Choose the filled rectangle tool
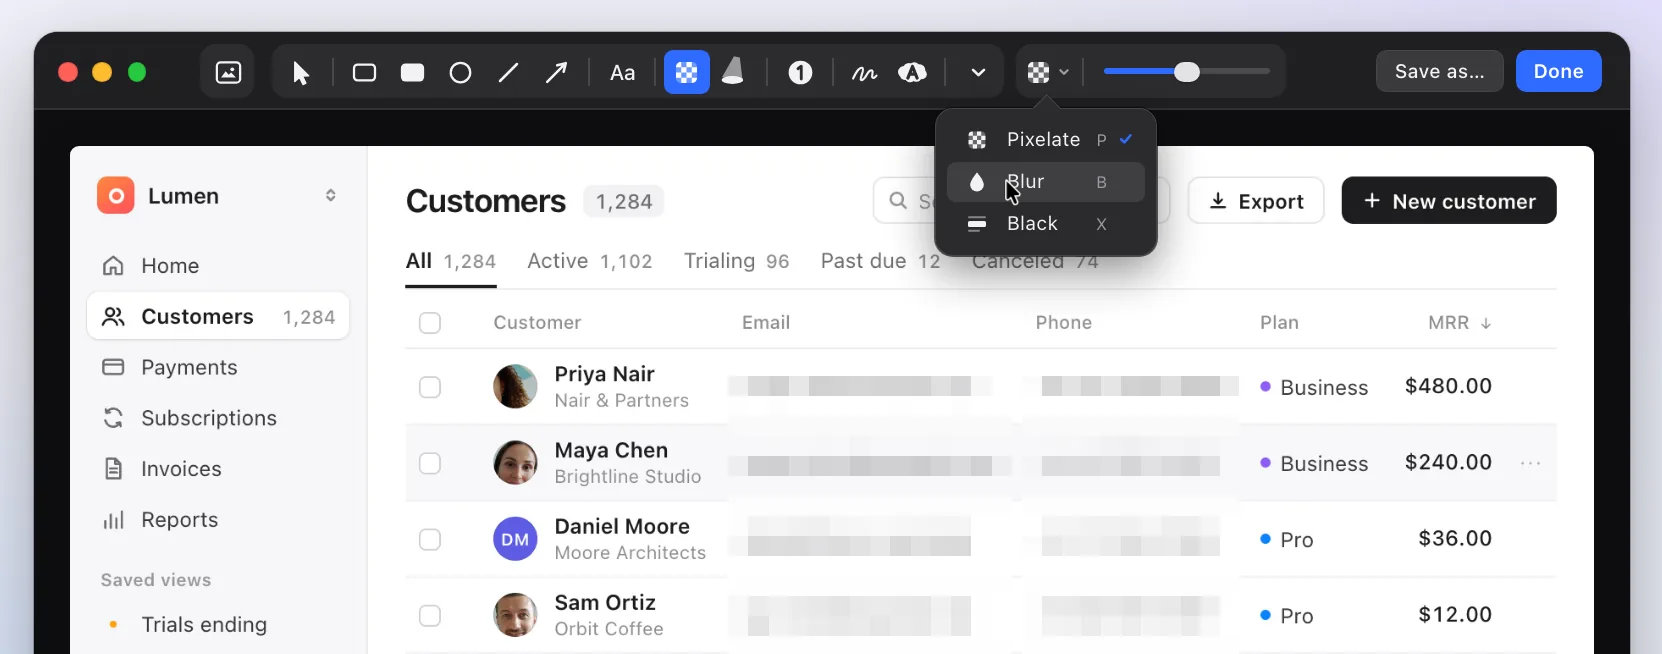Viewport: 1662px width, 654px height. 412,73
